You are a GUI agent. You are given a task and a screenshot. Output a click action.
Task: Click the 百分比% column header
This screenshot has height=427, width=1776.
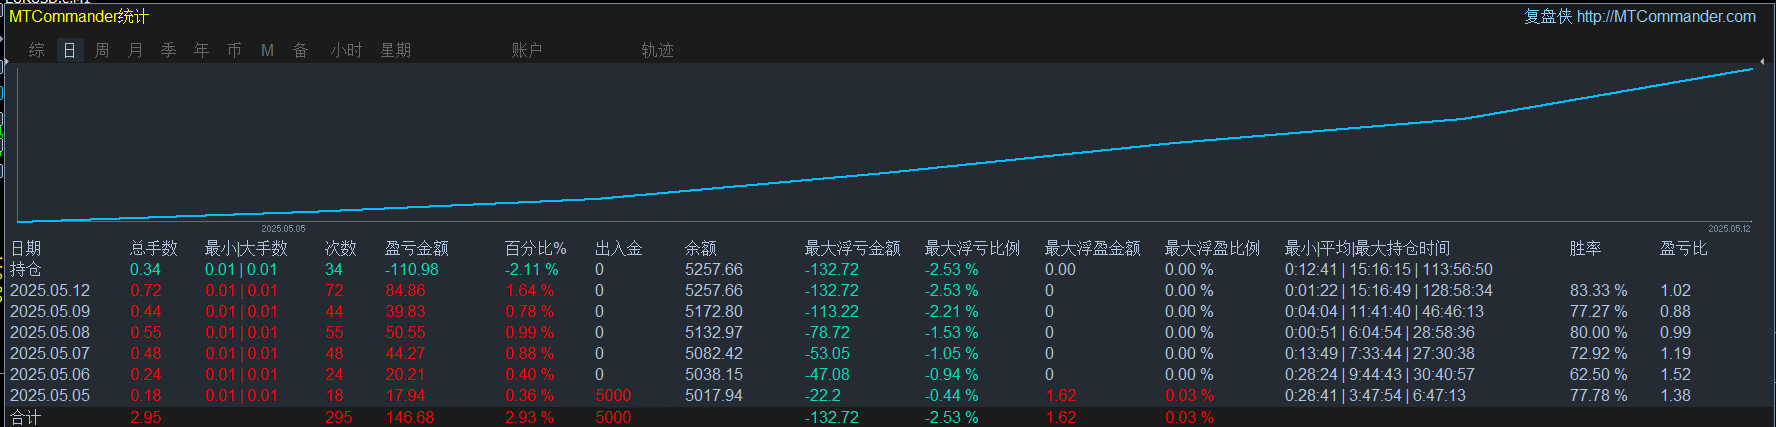click(536, 248)
